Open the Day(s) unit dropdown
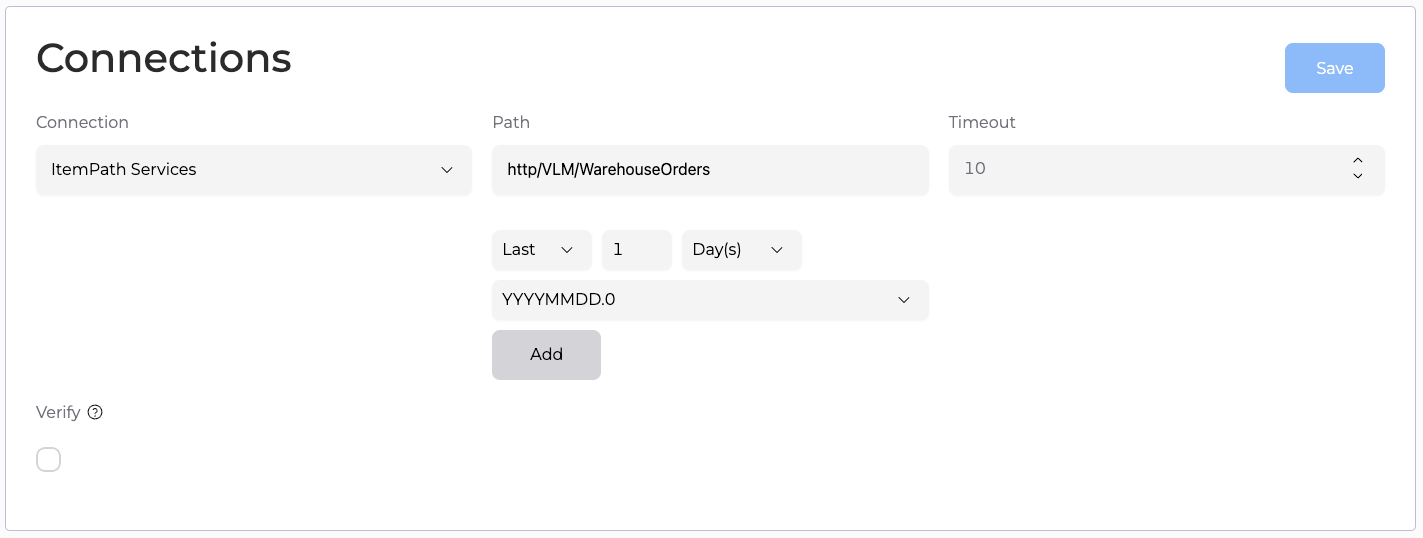 point(741,250)
